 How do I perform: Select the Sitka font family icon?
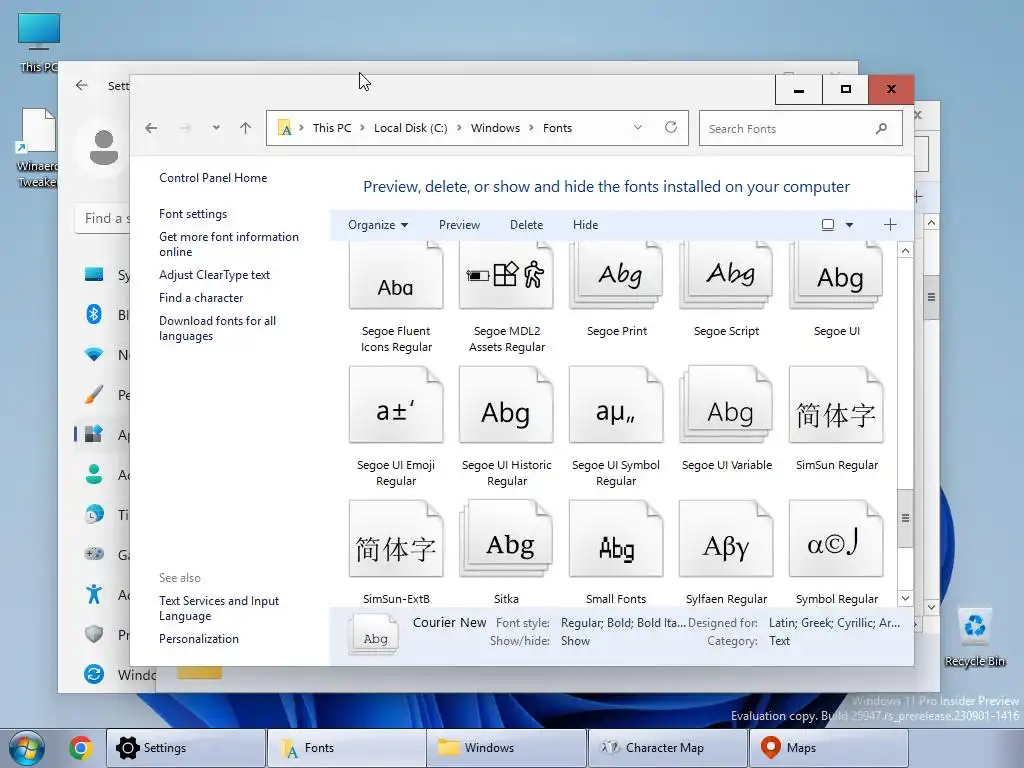click(x=506, y=539)
